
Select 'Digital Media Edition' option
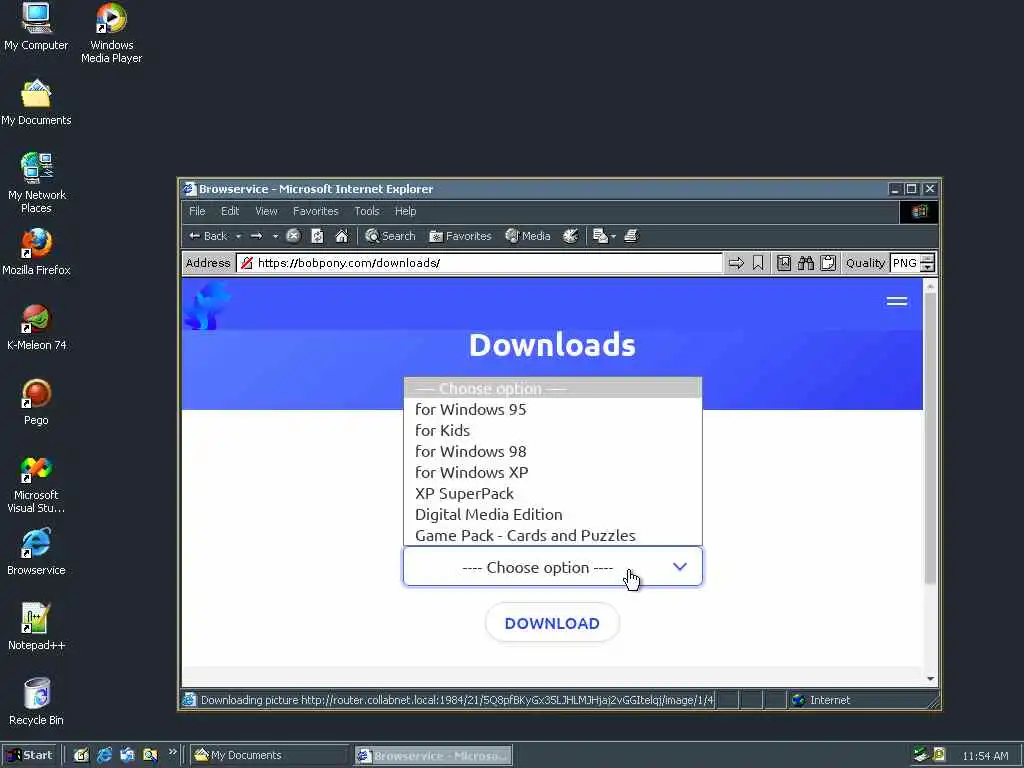coord(553,514)
